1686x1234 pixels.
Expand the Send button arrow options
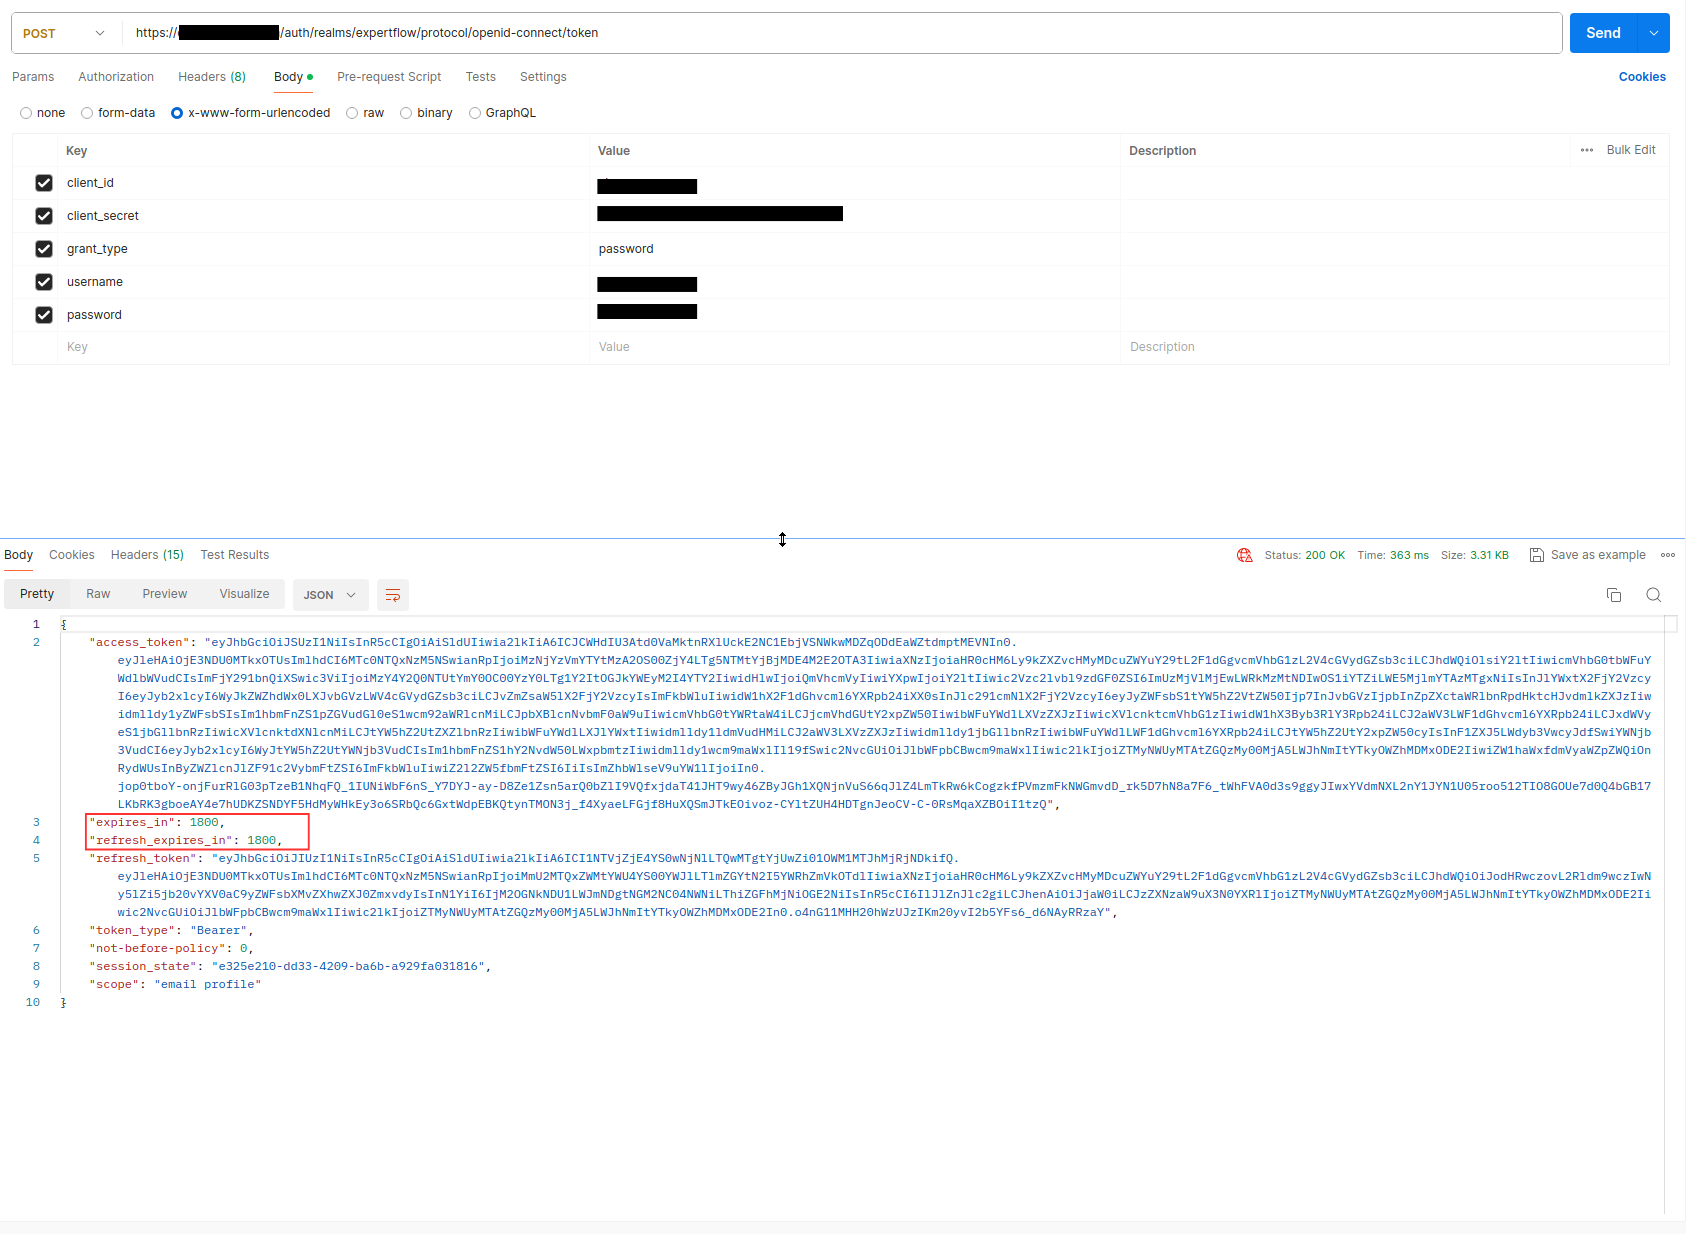[x=1653, y=33]
